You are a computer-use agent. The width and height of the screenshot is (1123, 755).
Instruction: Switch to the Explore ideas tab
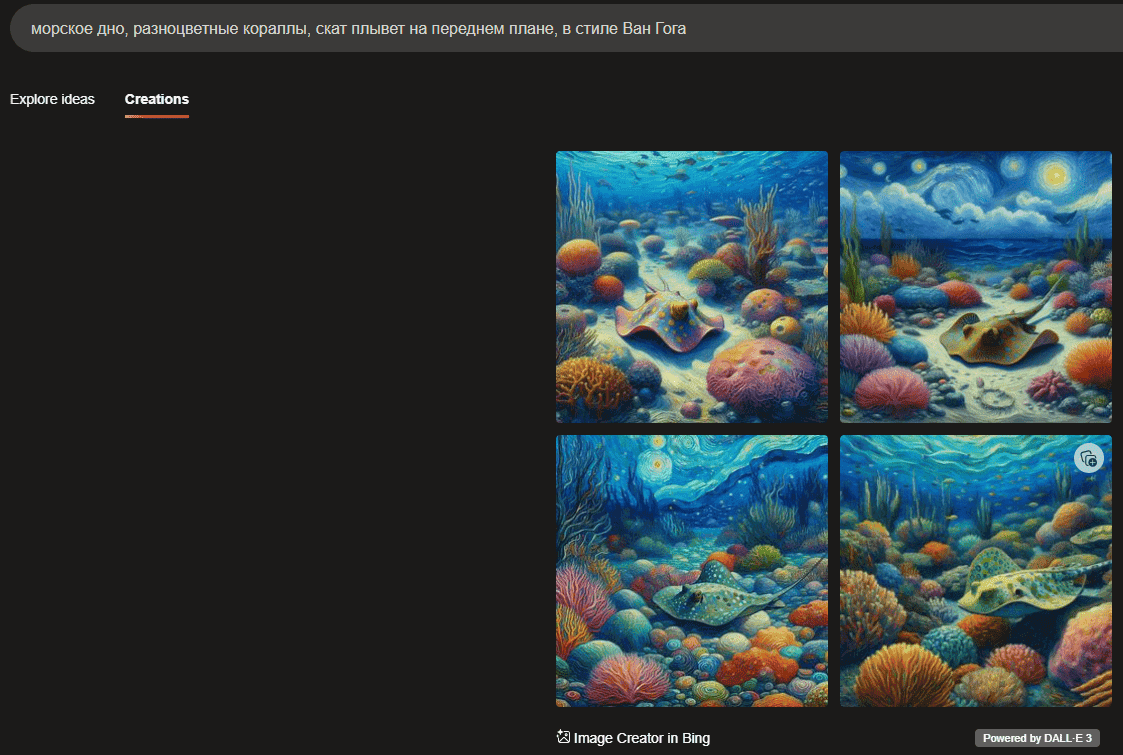click(52, 100)
